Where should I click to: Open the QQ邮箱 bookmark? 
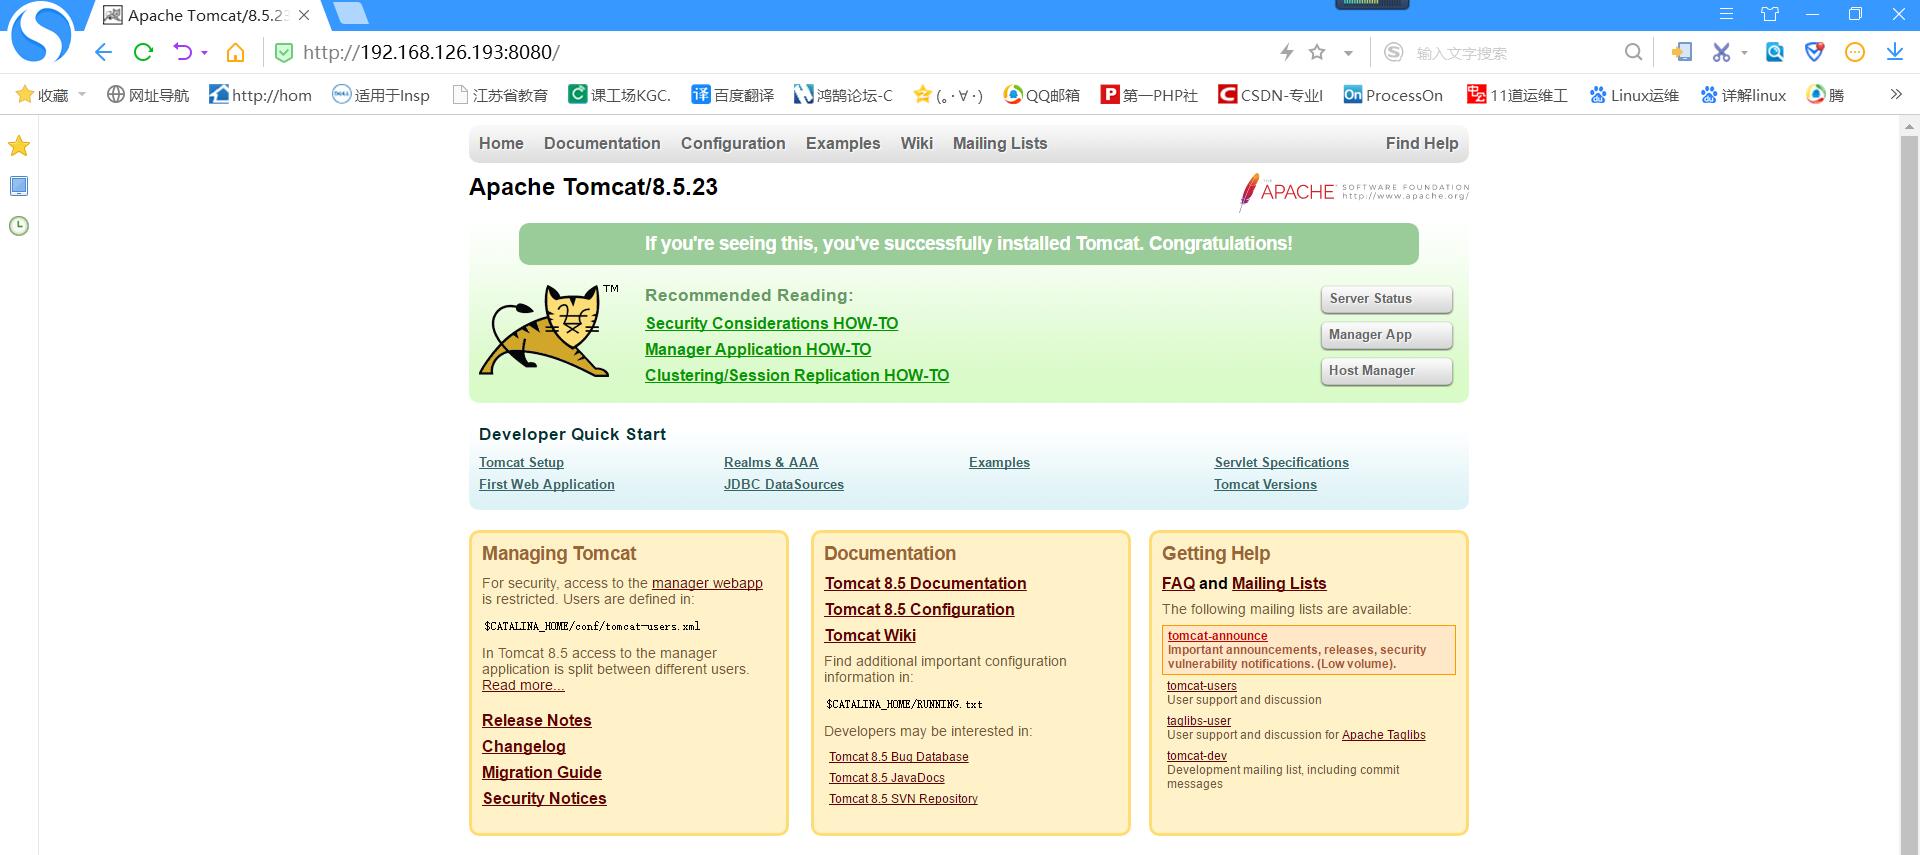tap(1042, 95)
